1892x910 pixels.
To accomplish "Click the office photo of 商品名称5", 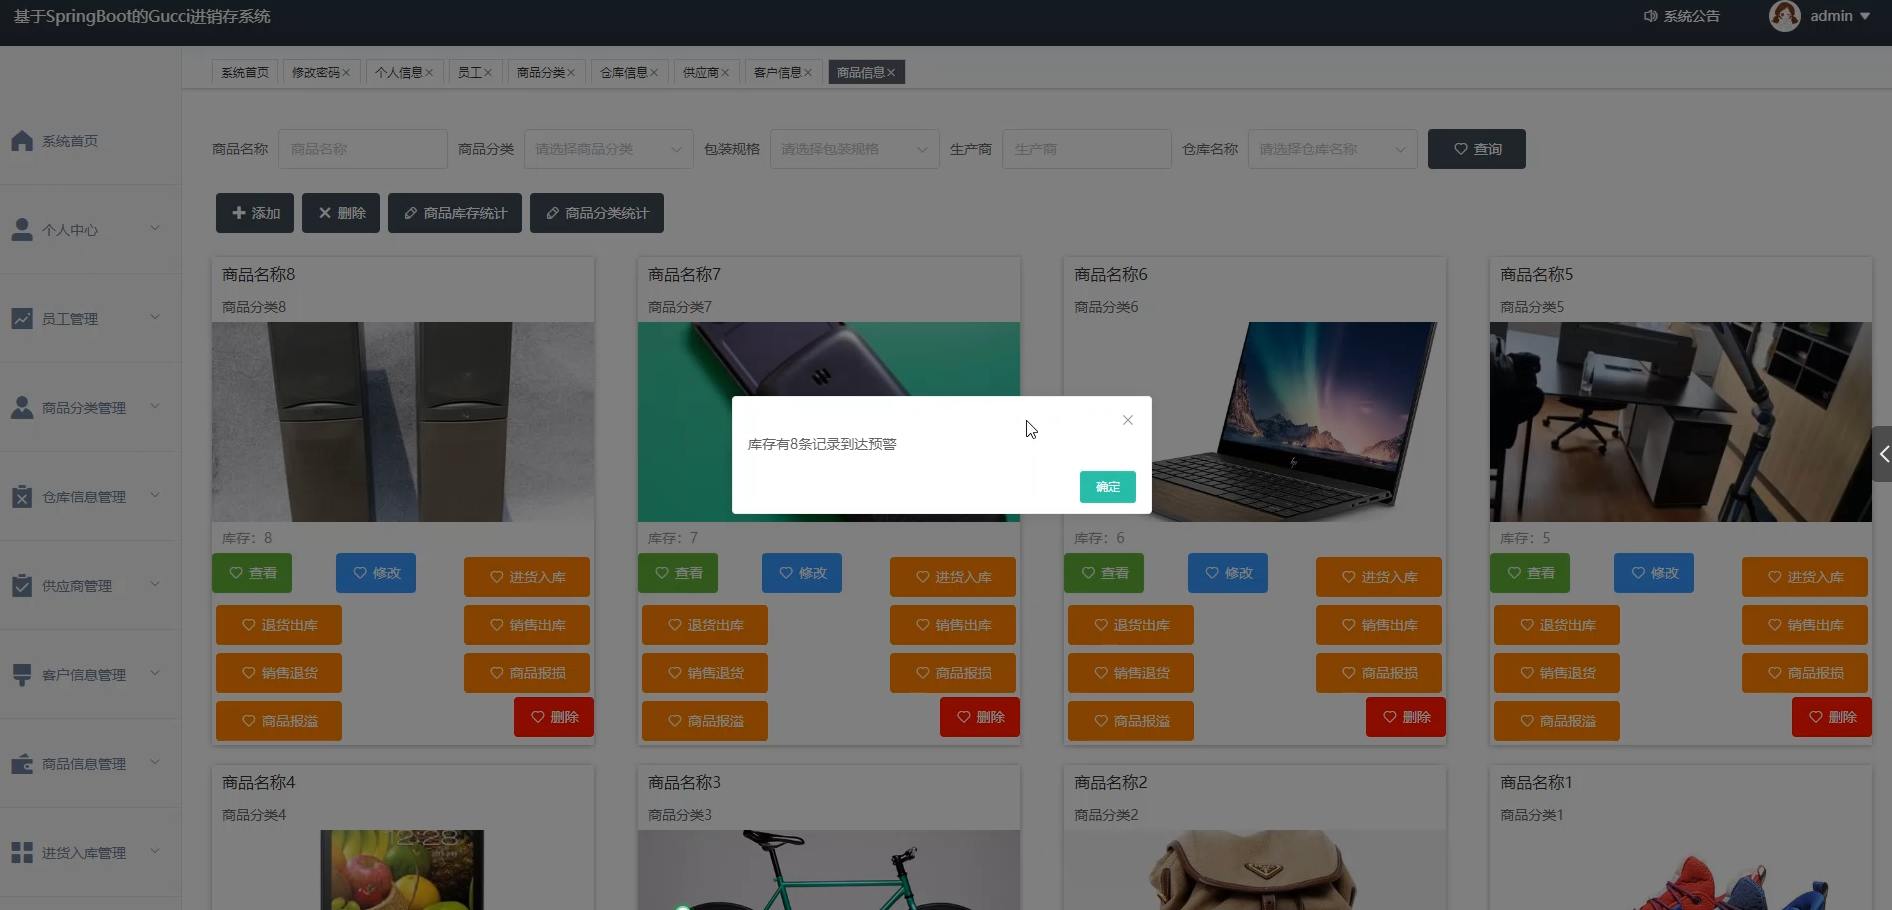I will (x=1681, y=421).
